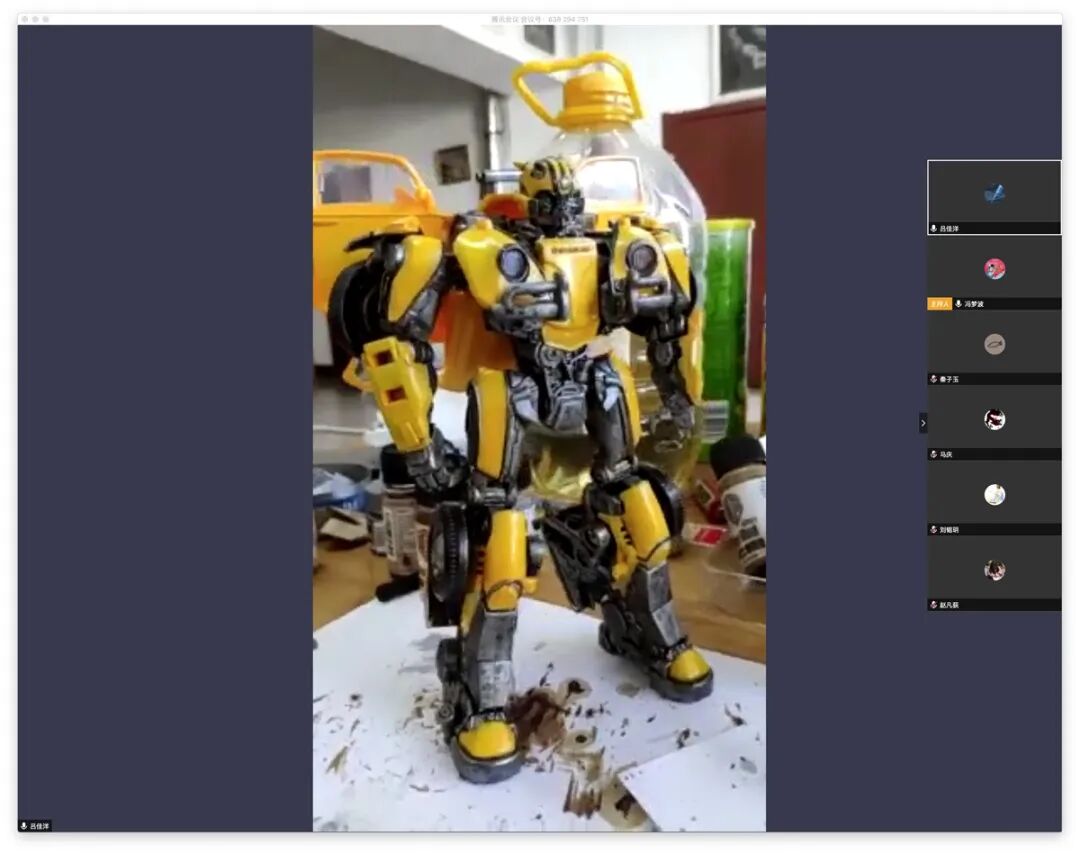
Task: Click the microphone icon in the bottom-left speaker label
Action: pos(24,826)
